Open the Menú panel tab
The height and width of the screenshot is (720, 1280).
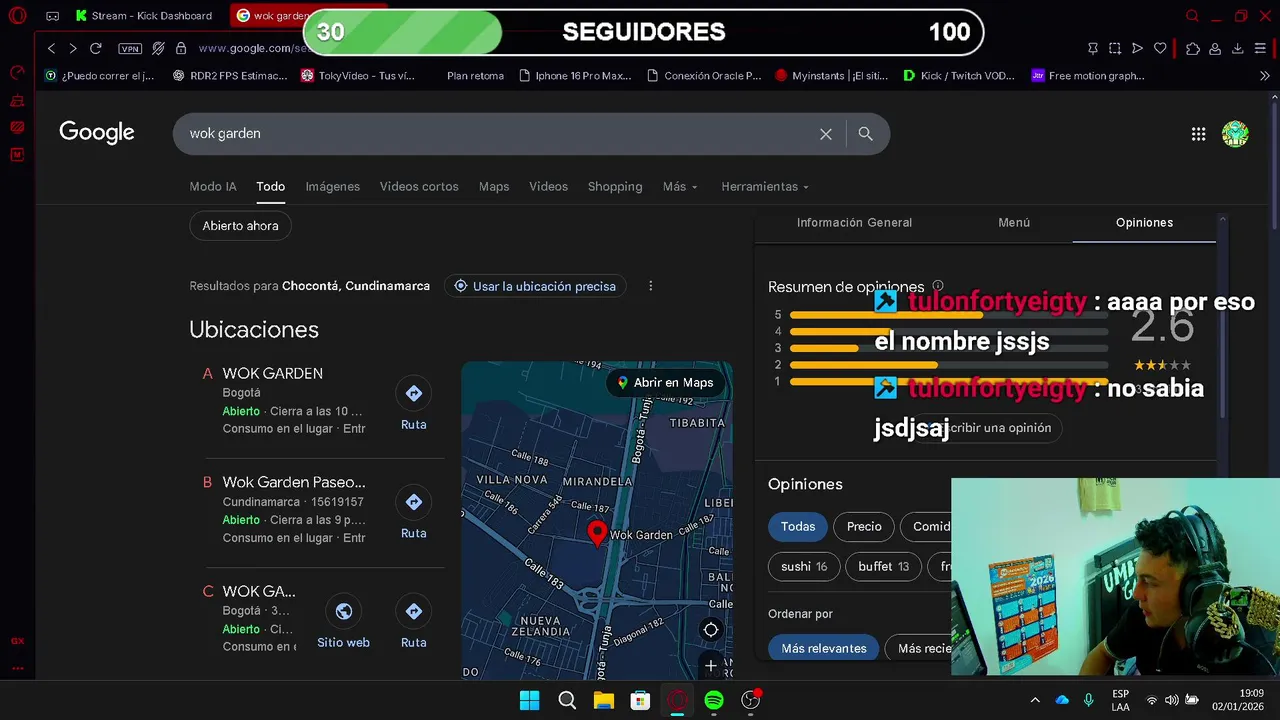(x=1014, y=223)
